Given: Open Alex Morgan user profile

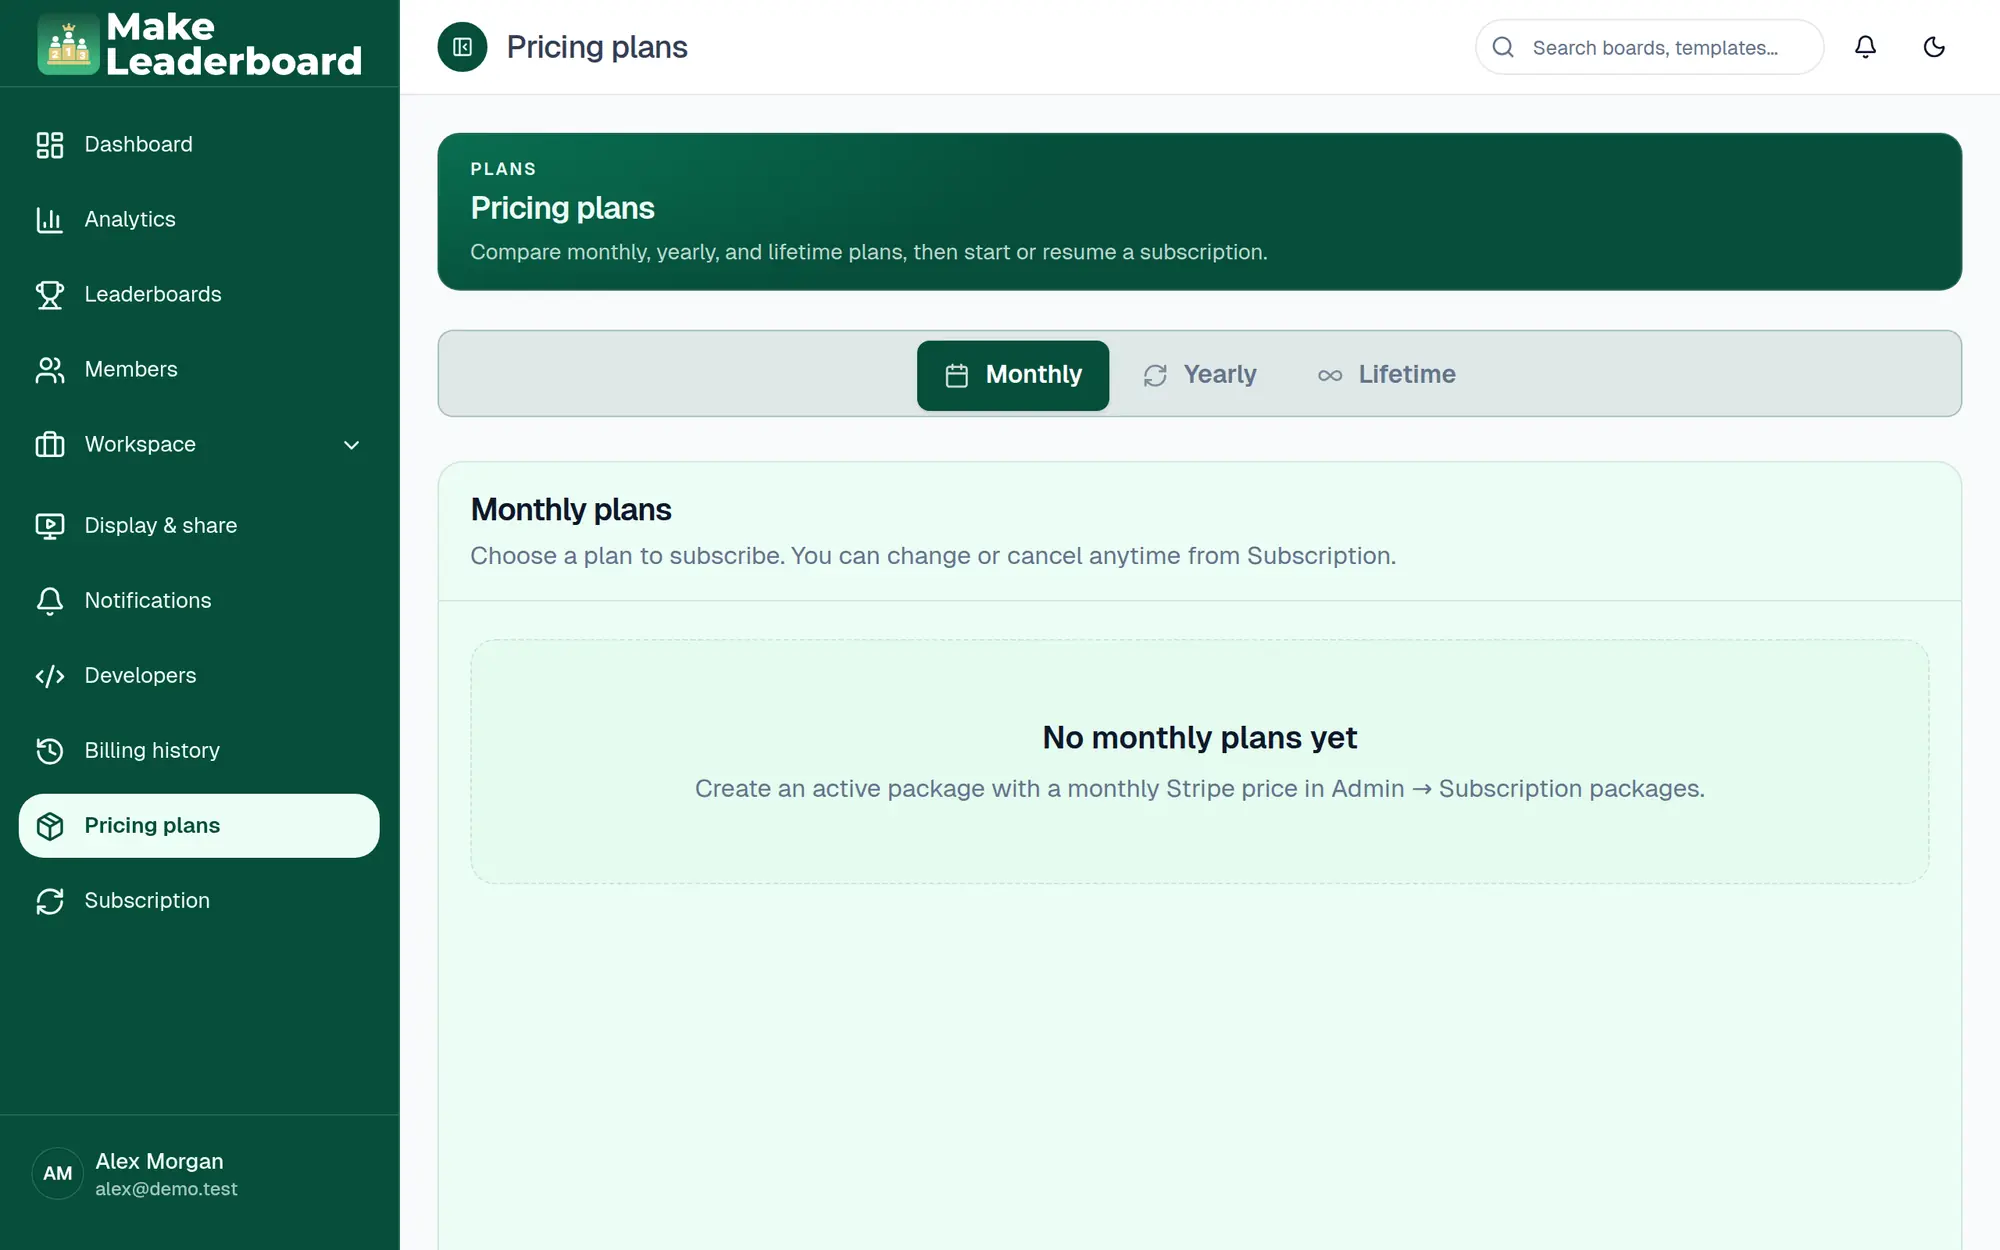Looking at the screenshot, I should pos(199,1173).
